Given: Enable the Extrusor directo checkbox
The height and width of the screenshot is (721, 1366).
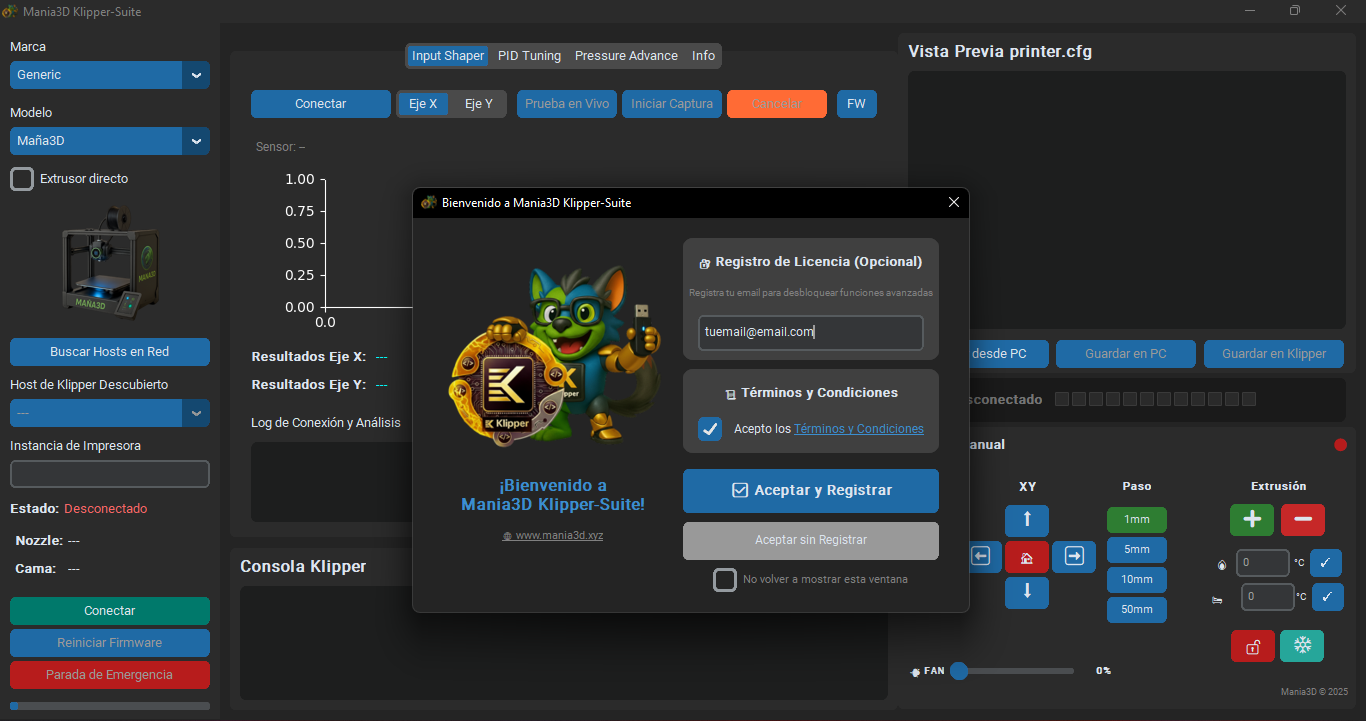Looking at the screenshot, I should coord(22,179).
